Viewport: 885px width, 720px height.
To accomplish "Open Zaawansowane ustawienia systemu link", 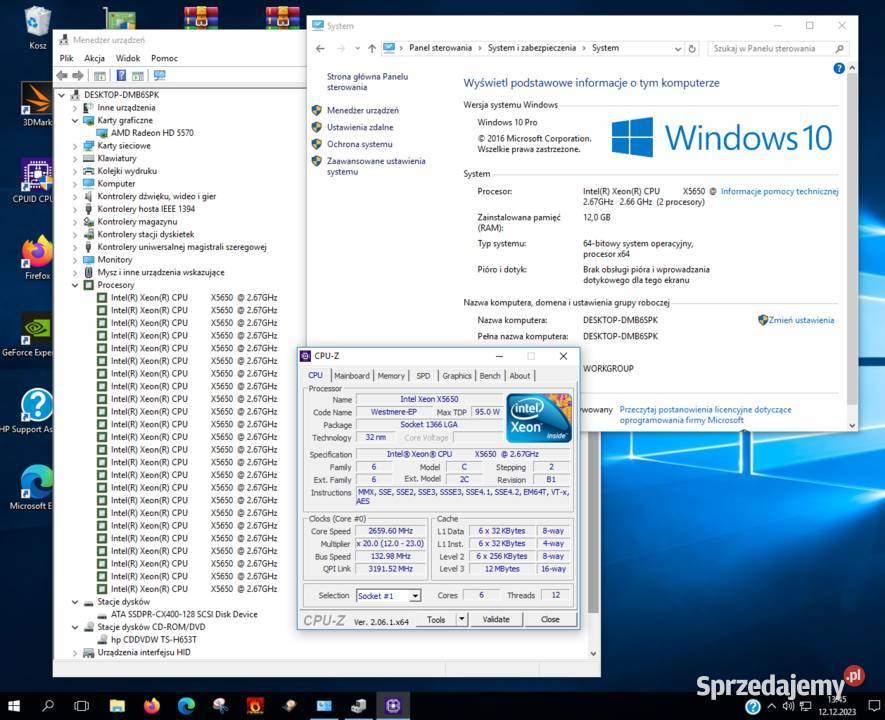I will pos(376,166).
